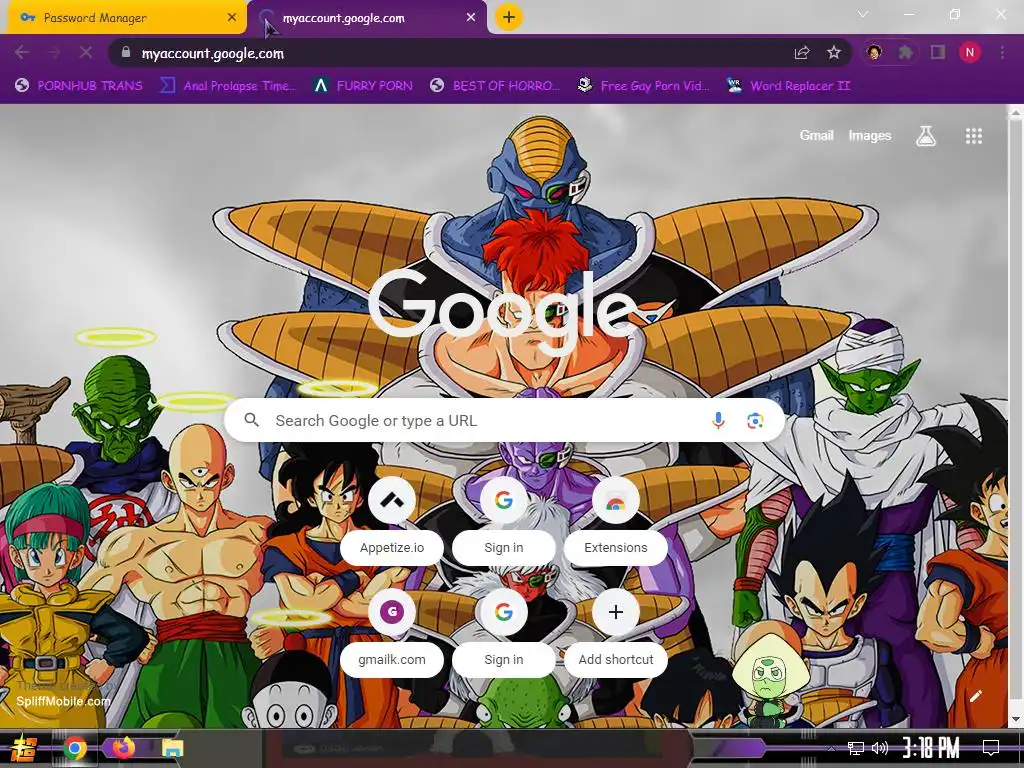This screenshot has width=1024, height=768.
Task: Open the Sign in shortcut beside gmailk.com
Action: [x=504, y=632]
